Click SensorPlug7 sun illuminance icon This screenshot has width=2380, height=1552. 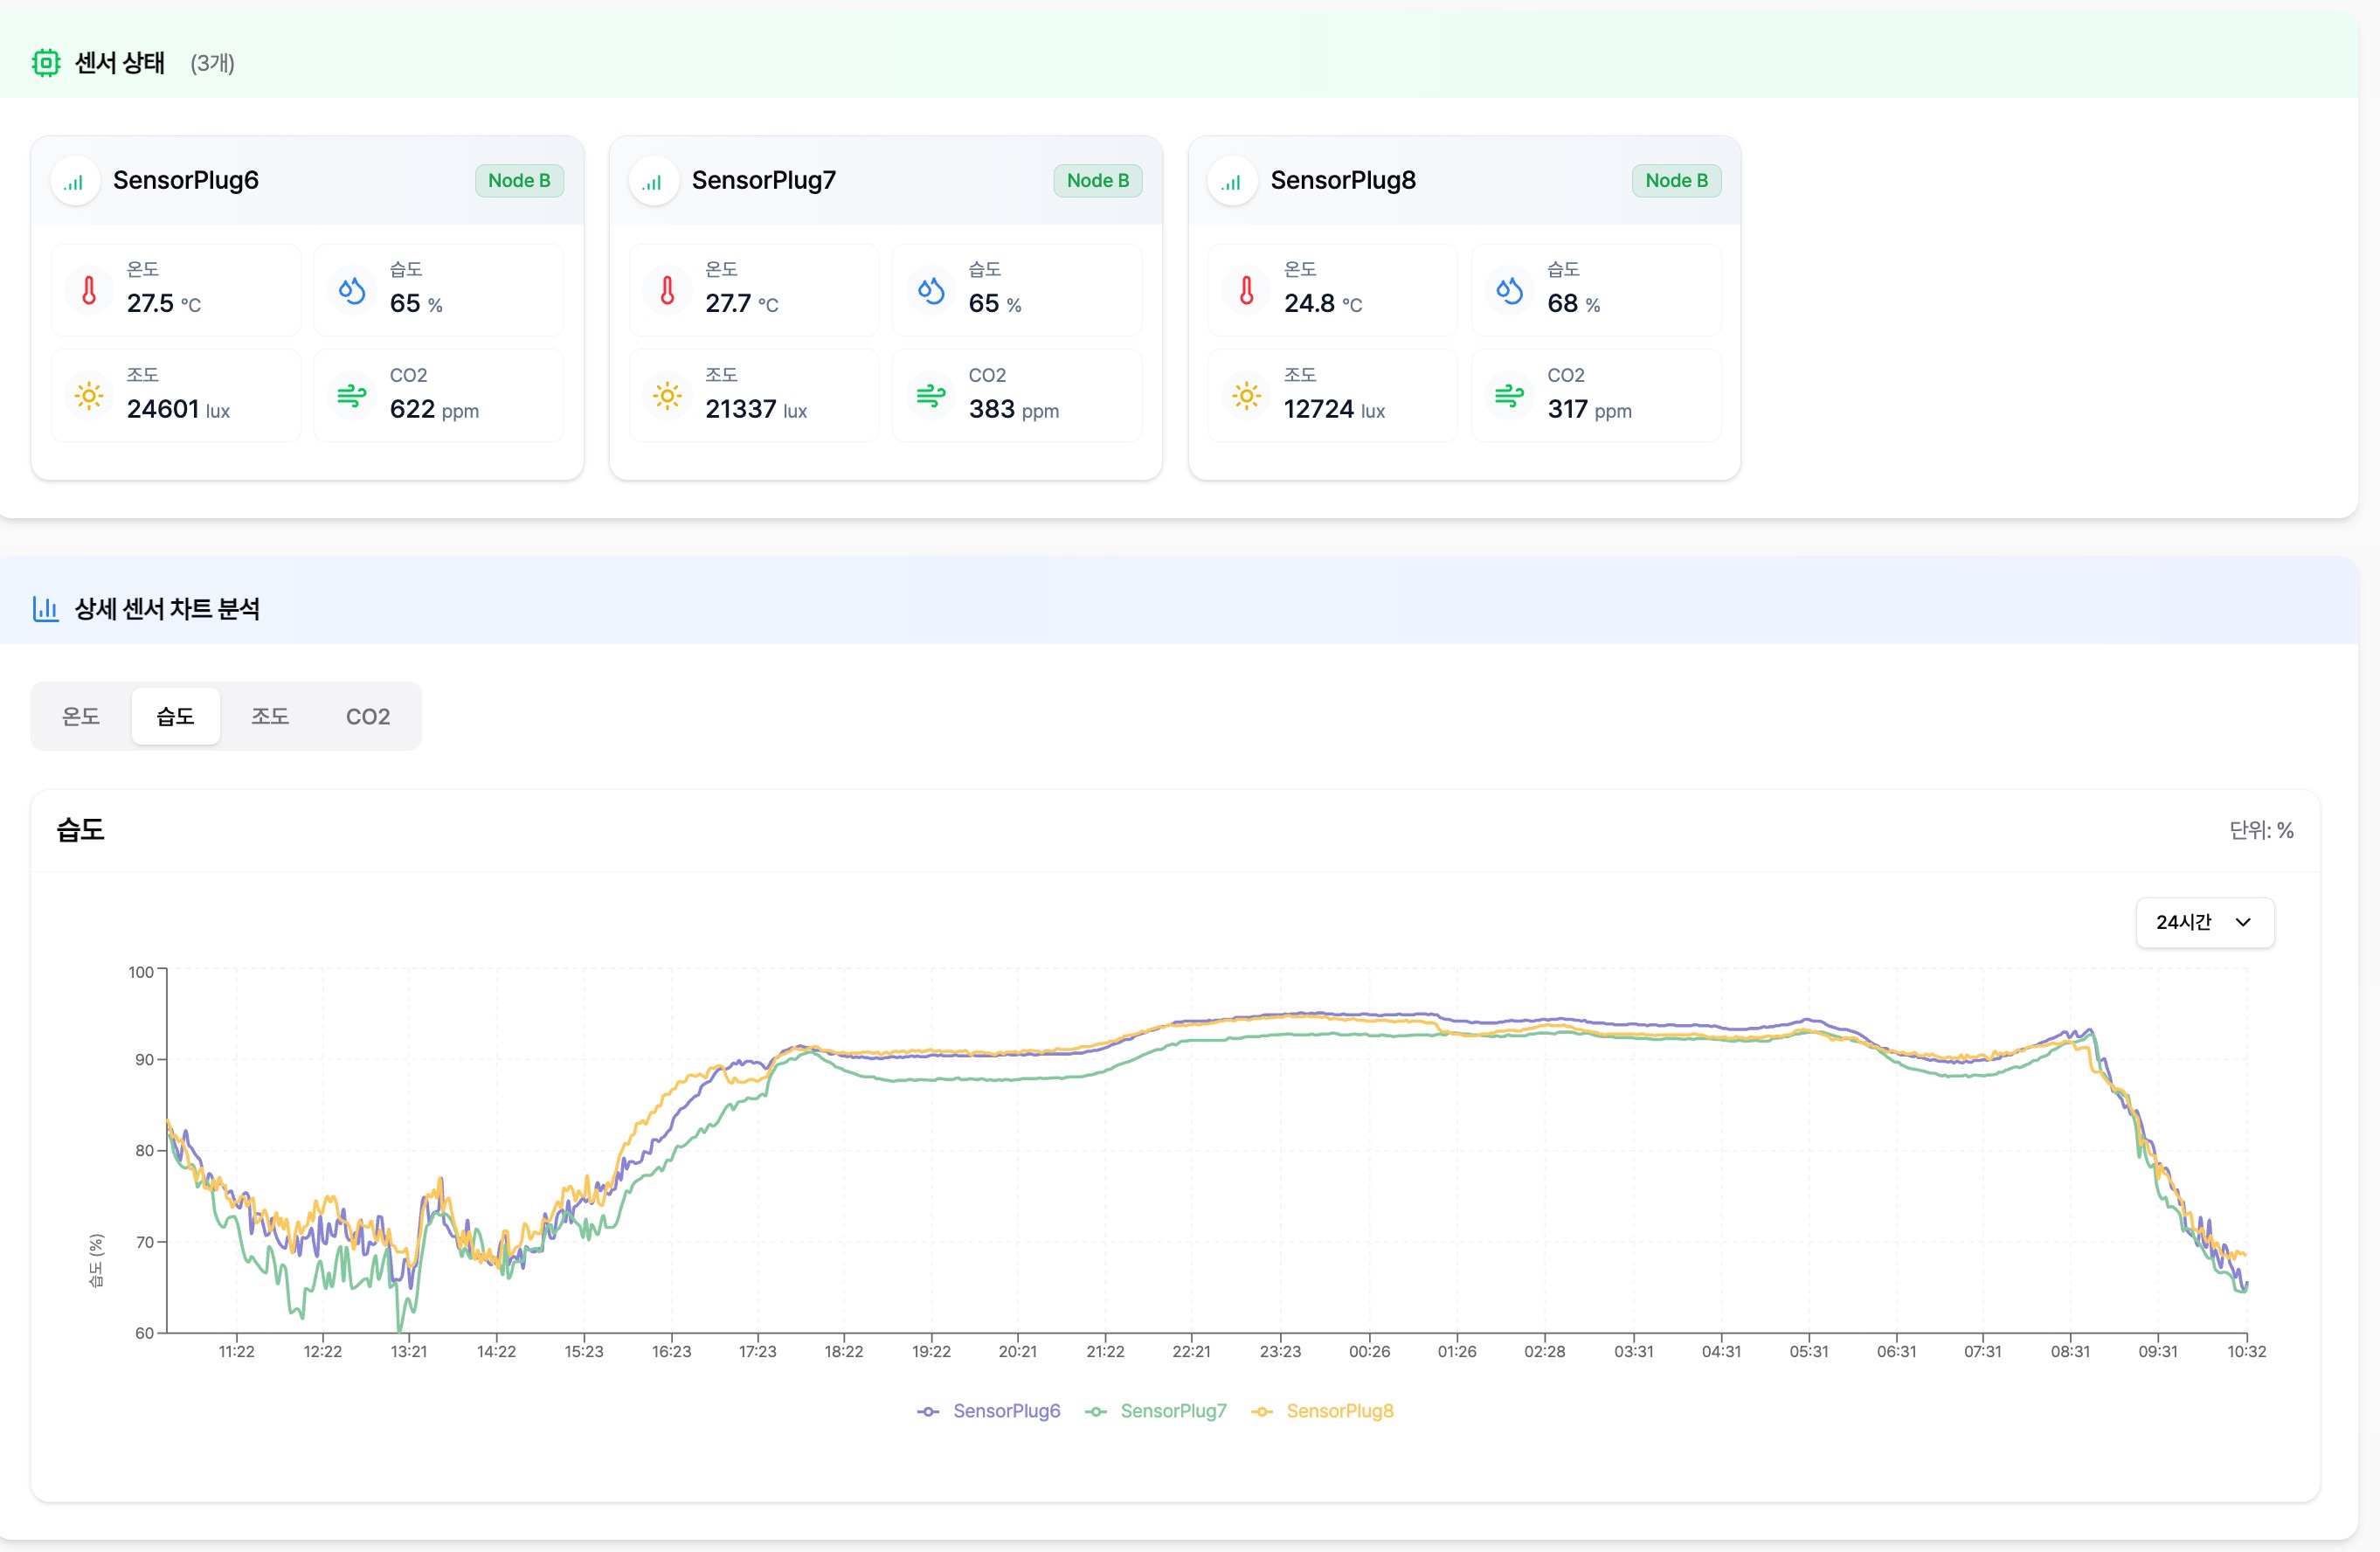click(x=667, y=396)
